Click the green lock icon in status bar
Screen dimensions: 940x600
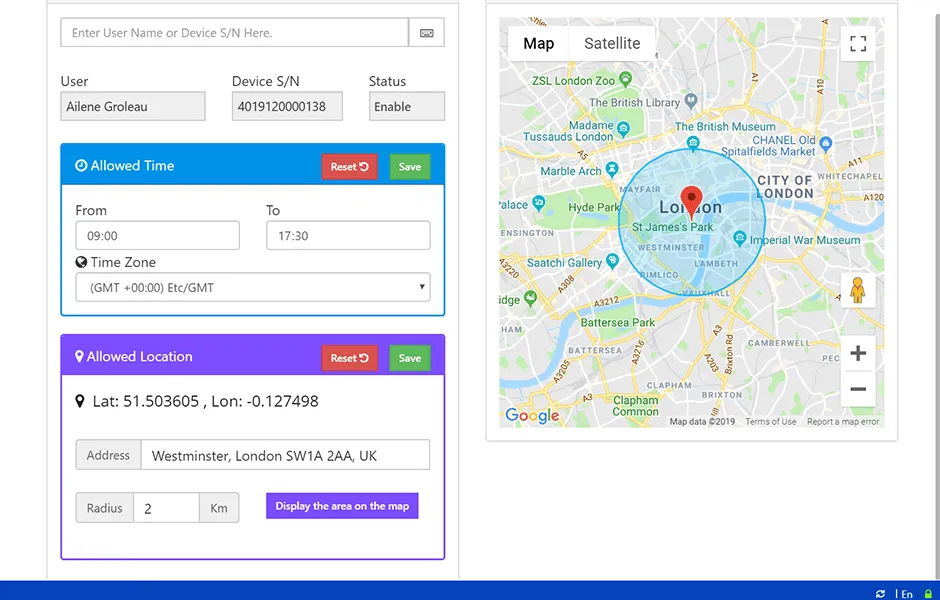click(x=928, y=594)
